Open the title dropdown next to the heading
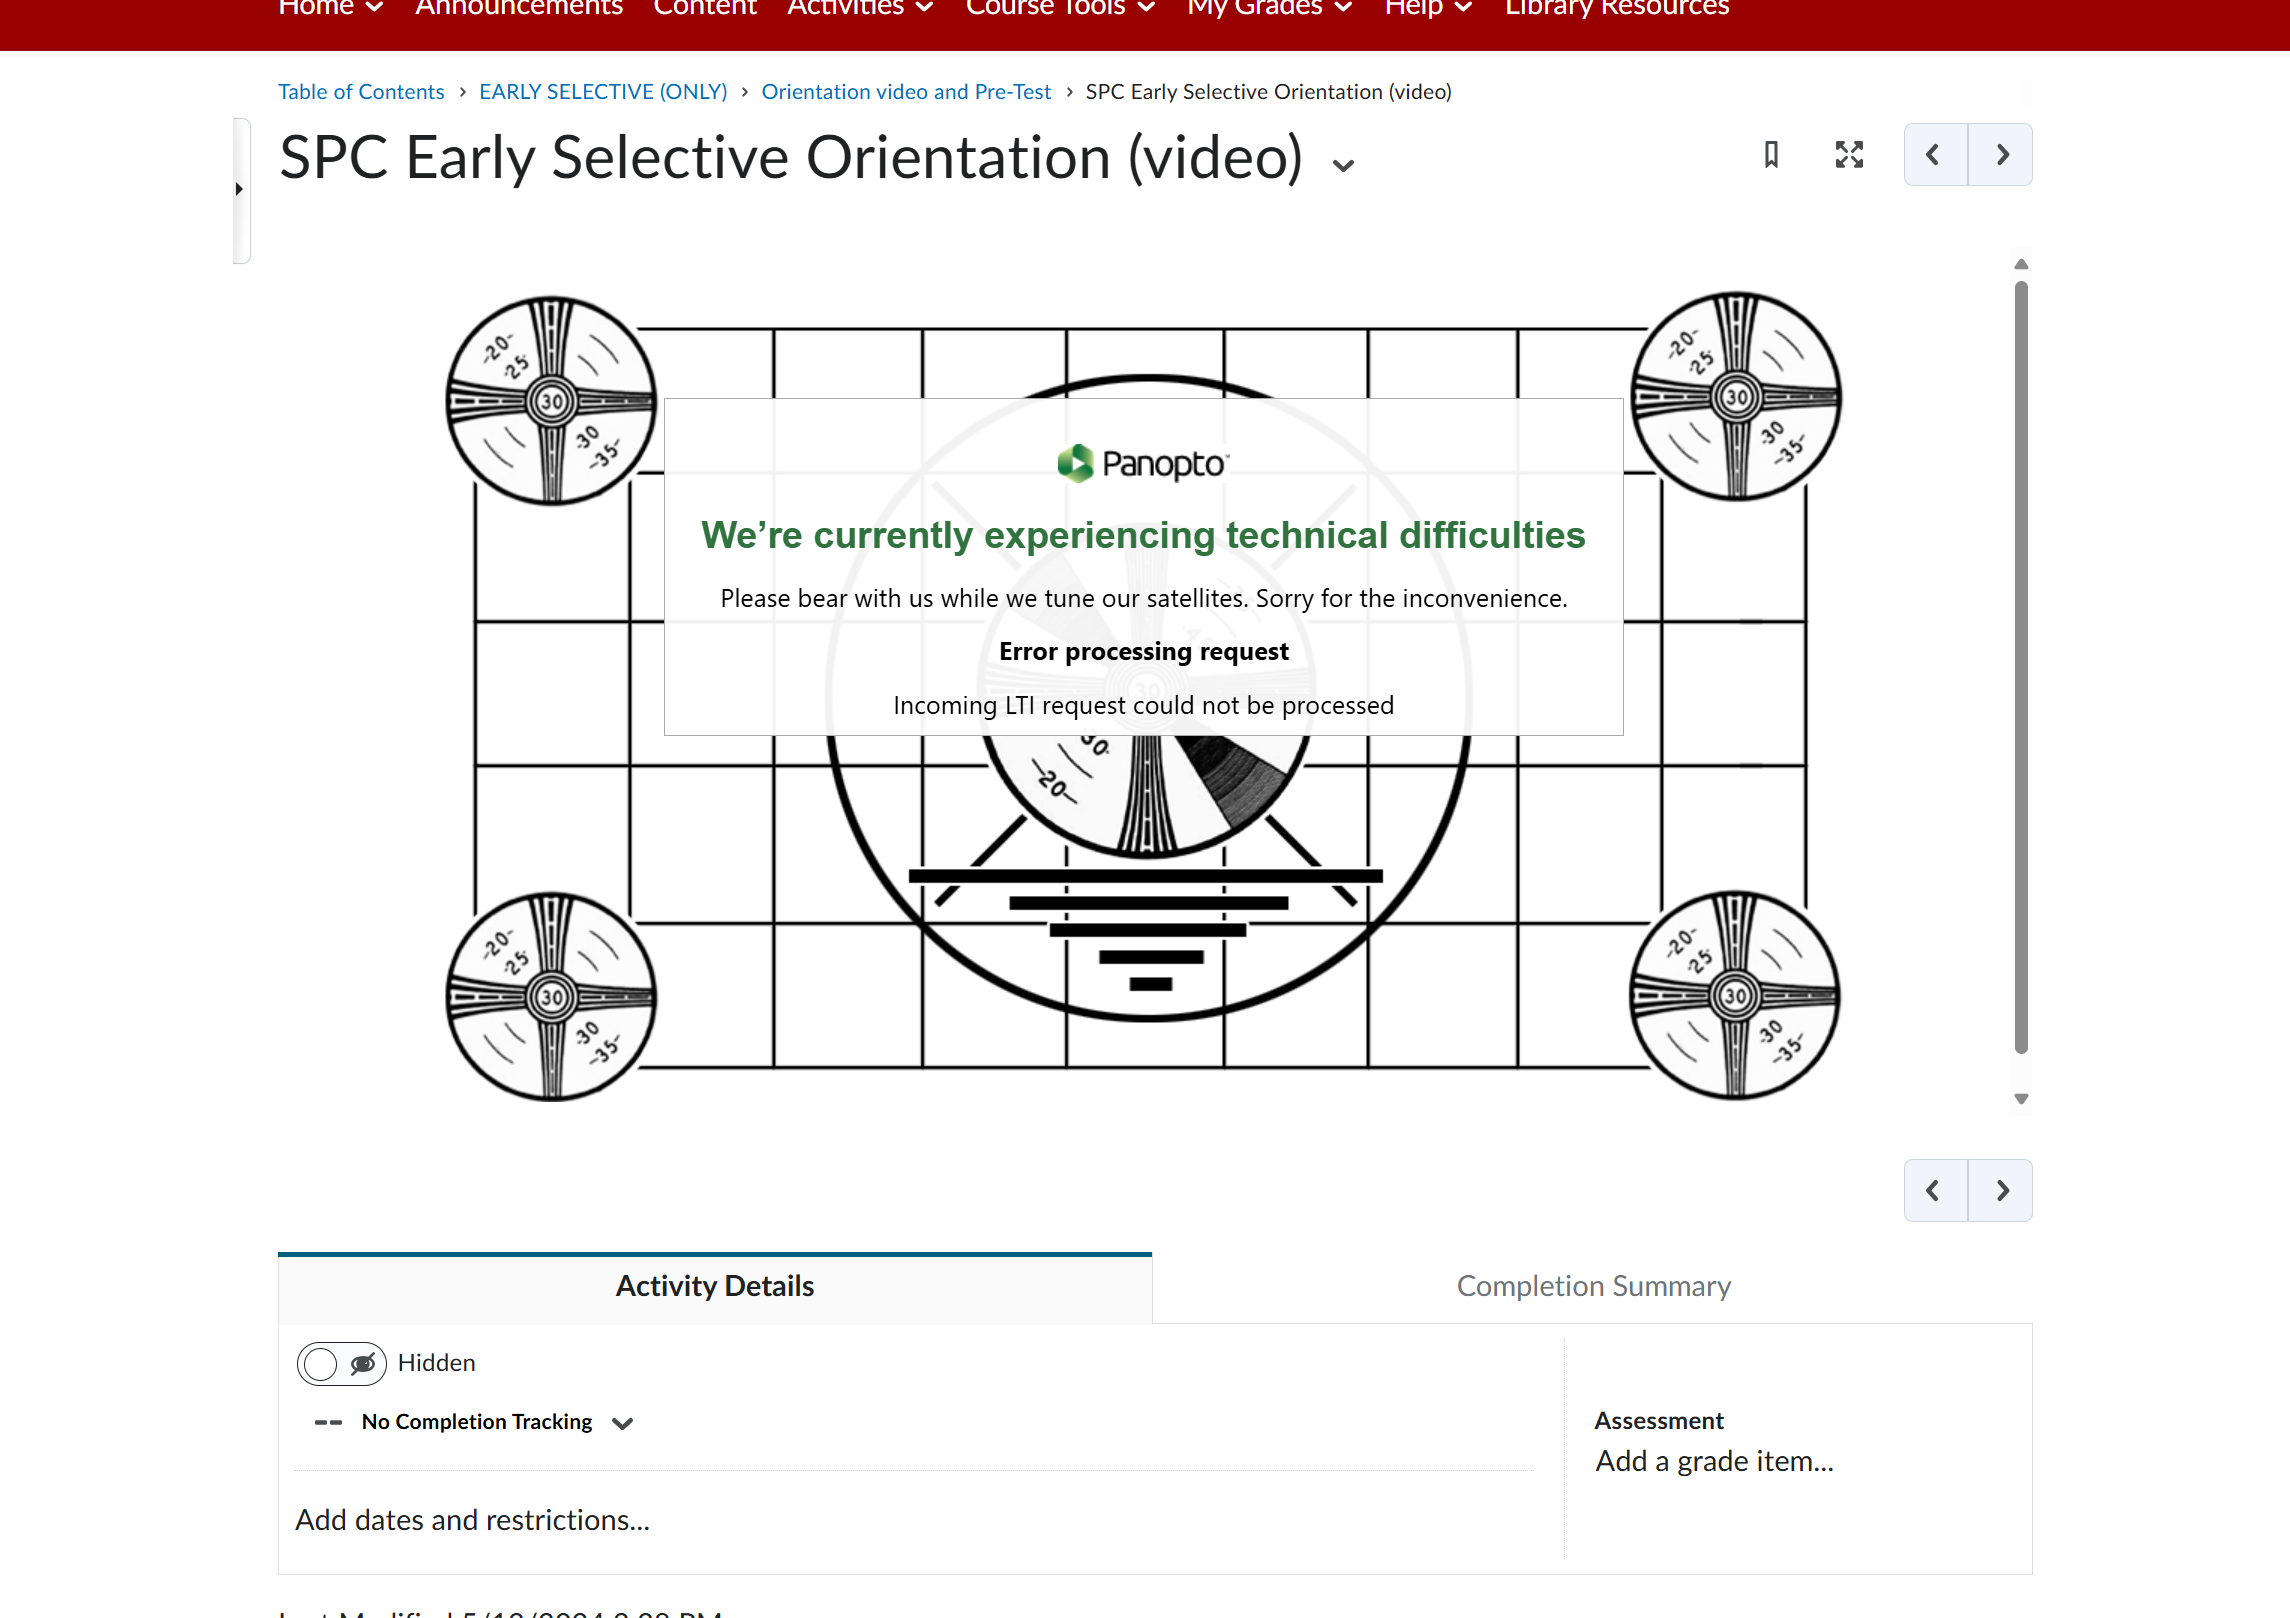 click(x=1343, y=166)
